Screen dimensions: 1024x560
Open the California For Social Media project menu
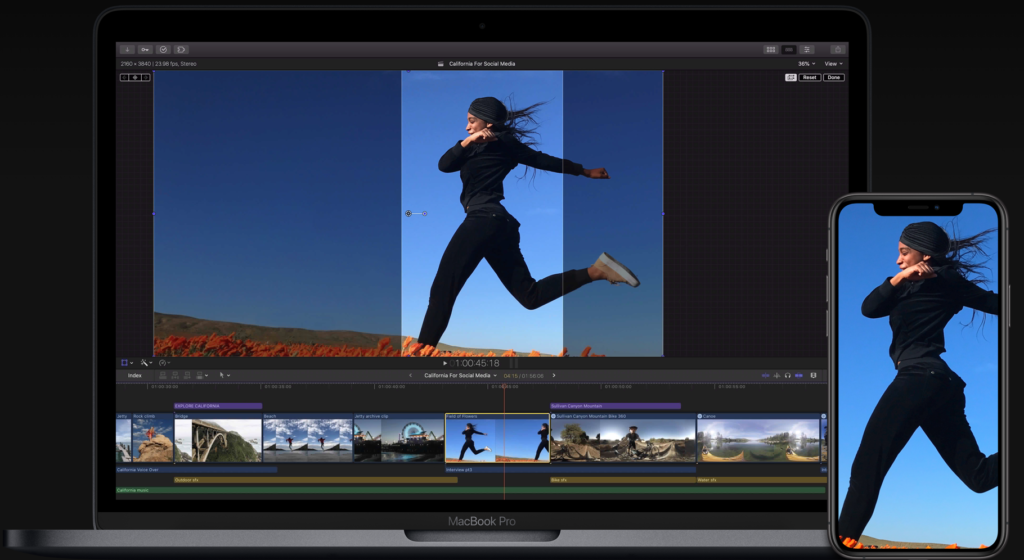click(x=460, y=375)
